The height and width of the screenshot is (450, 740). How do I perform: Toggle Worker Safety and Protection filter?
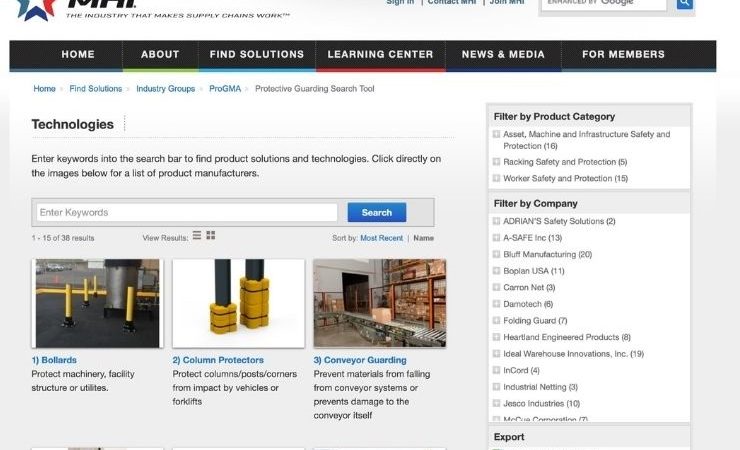[496, 178]
